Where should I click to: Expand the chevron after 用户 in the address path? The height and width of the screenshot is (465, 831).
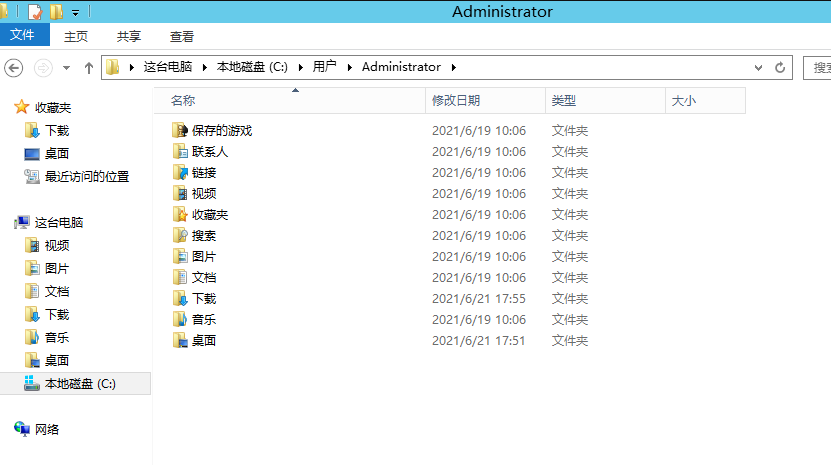coord(350,67)
